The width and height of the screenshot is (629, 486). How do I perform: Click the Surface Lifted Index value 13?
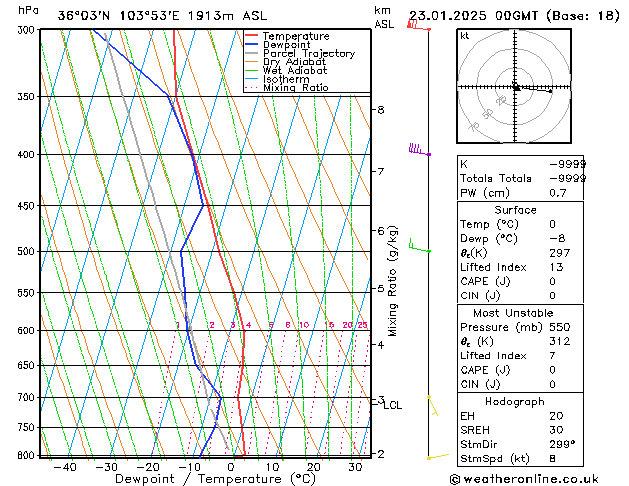pos(556,267)
